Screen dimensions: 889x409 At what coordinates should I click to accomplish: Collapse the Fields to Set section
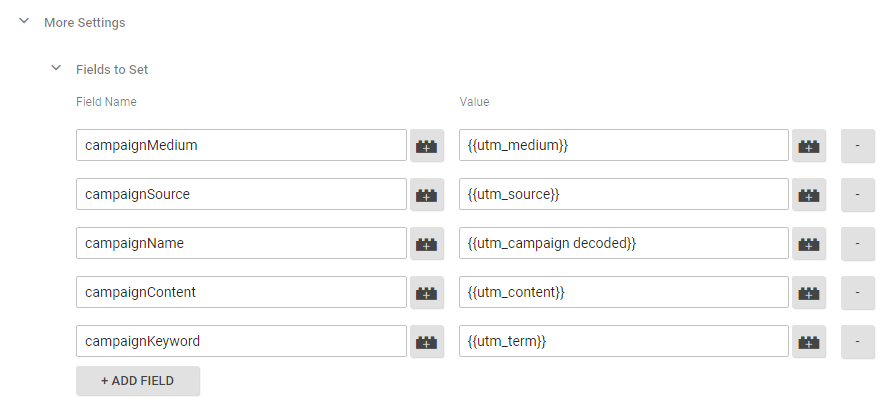(x=57, y=69)
